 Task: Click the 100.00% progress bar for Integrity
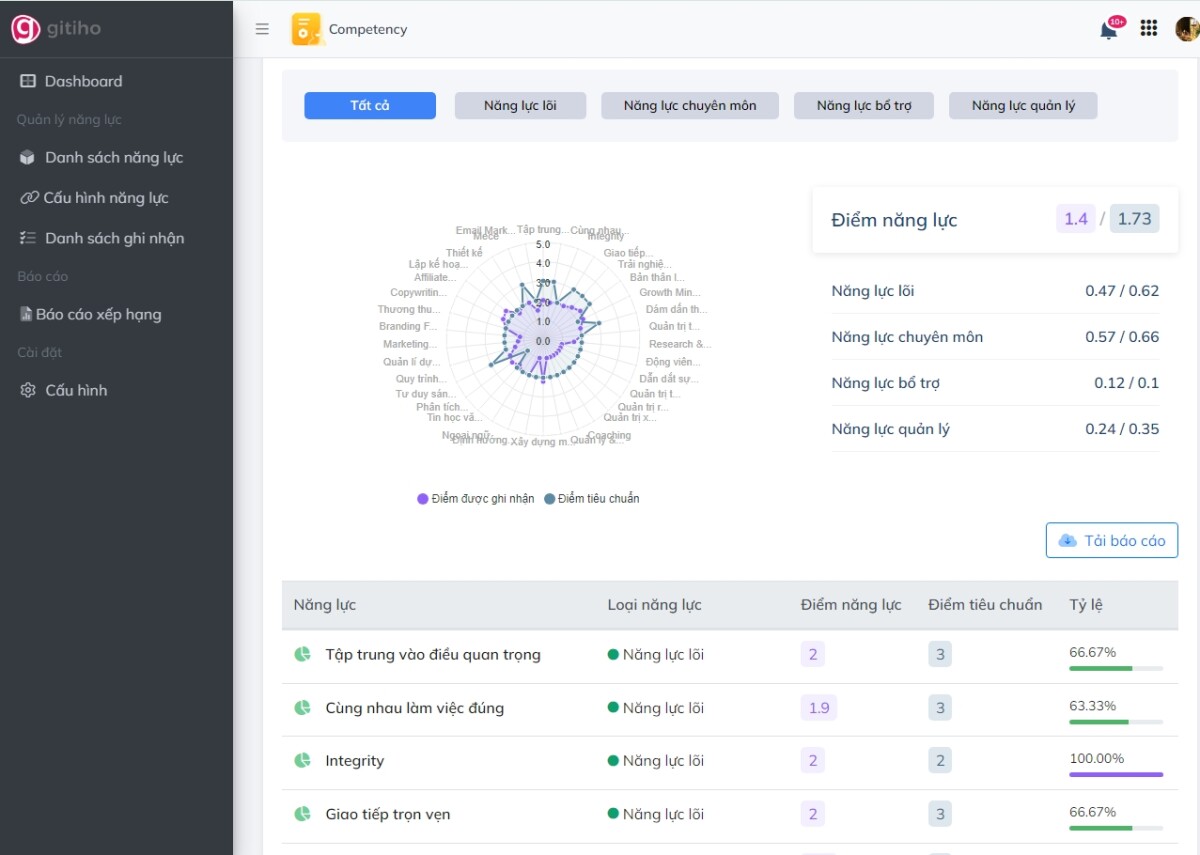tap(1116, 774)
